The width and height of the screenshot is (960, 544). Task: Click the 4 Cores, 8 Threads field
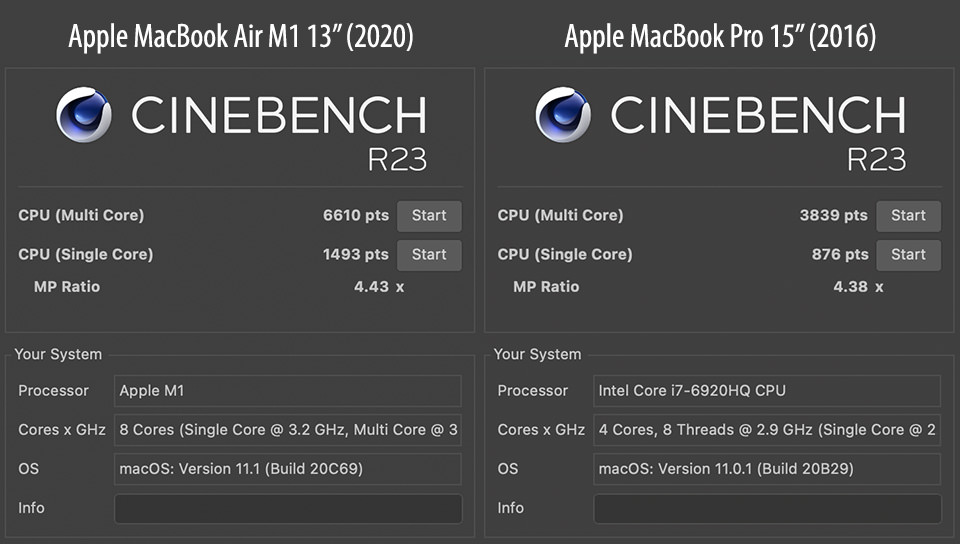[x=767, y=430]
